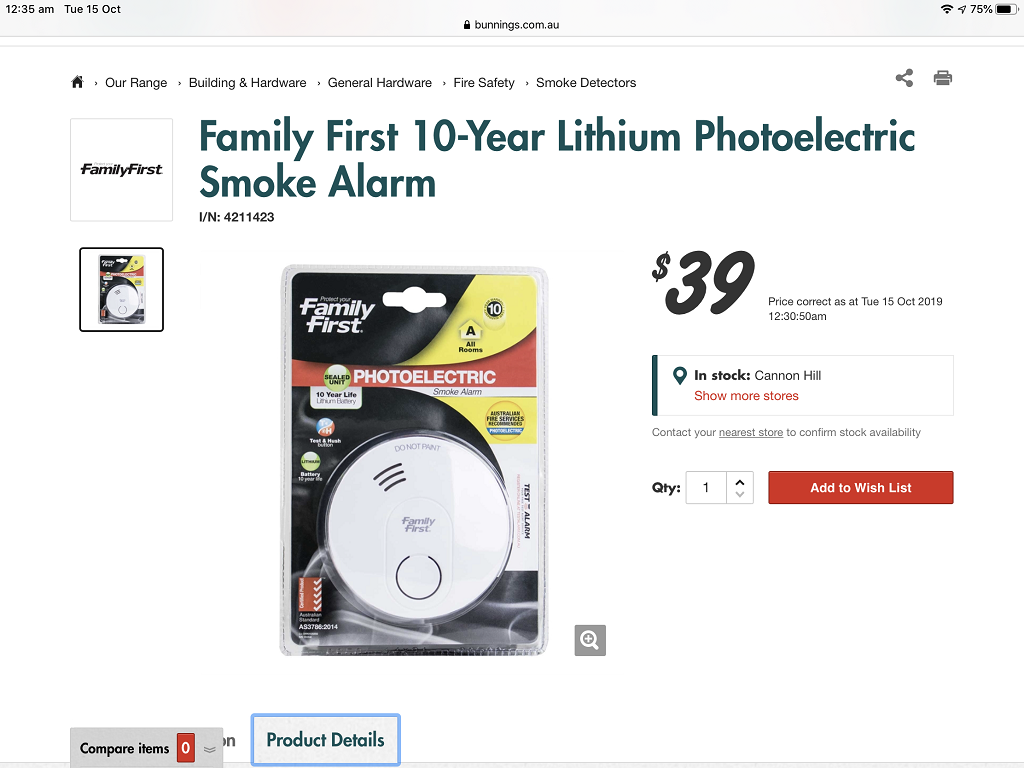
Task: Open the share icon
Action: 904,78
